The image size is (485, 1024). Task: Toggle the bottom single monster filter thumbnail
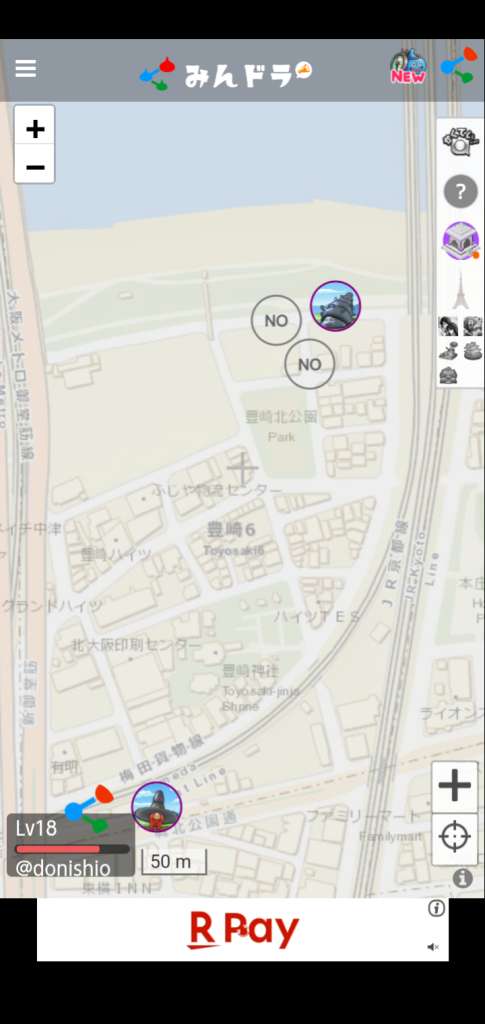point(448,375)
